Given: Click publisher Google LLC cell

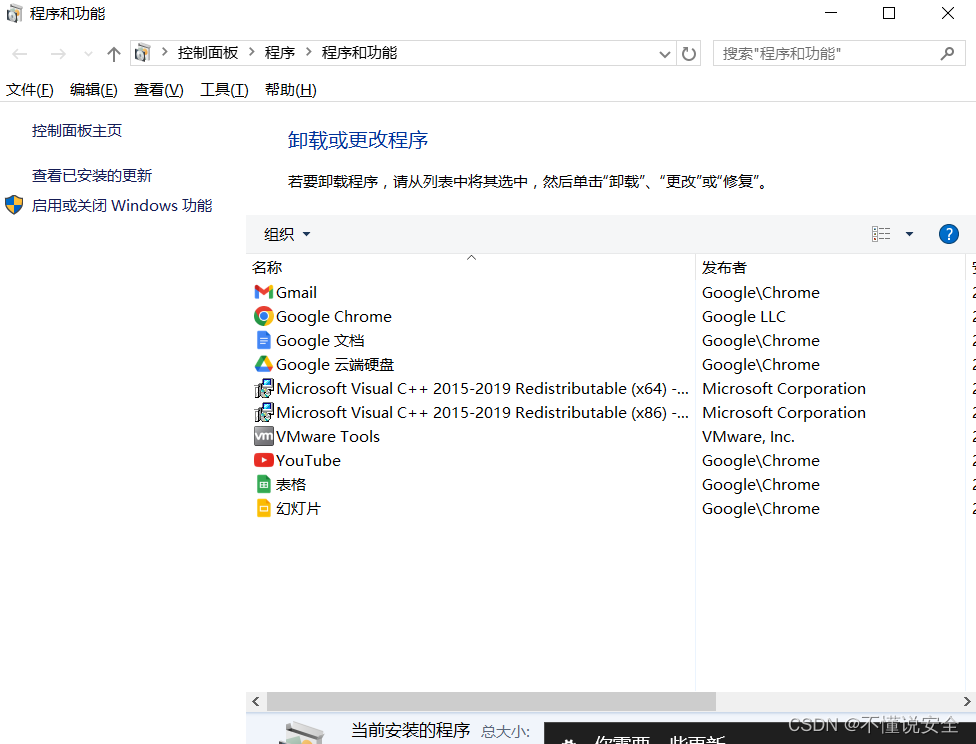Looking at the screenshot, I should pyautogui.click(x=744, y=316).
